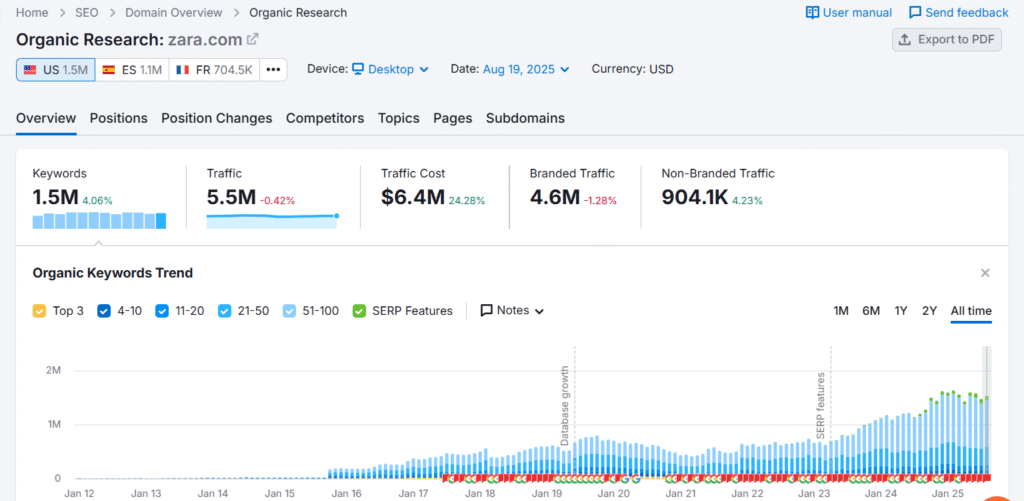Select the All time range
Image resolution: width=1024 pixels, height=501 pixels.
point(971,311)
